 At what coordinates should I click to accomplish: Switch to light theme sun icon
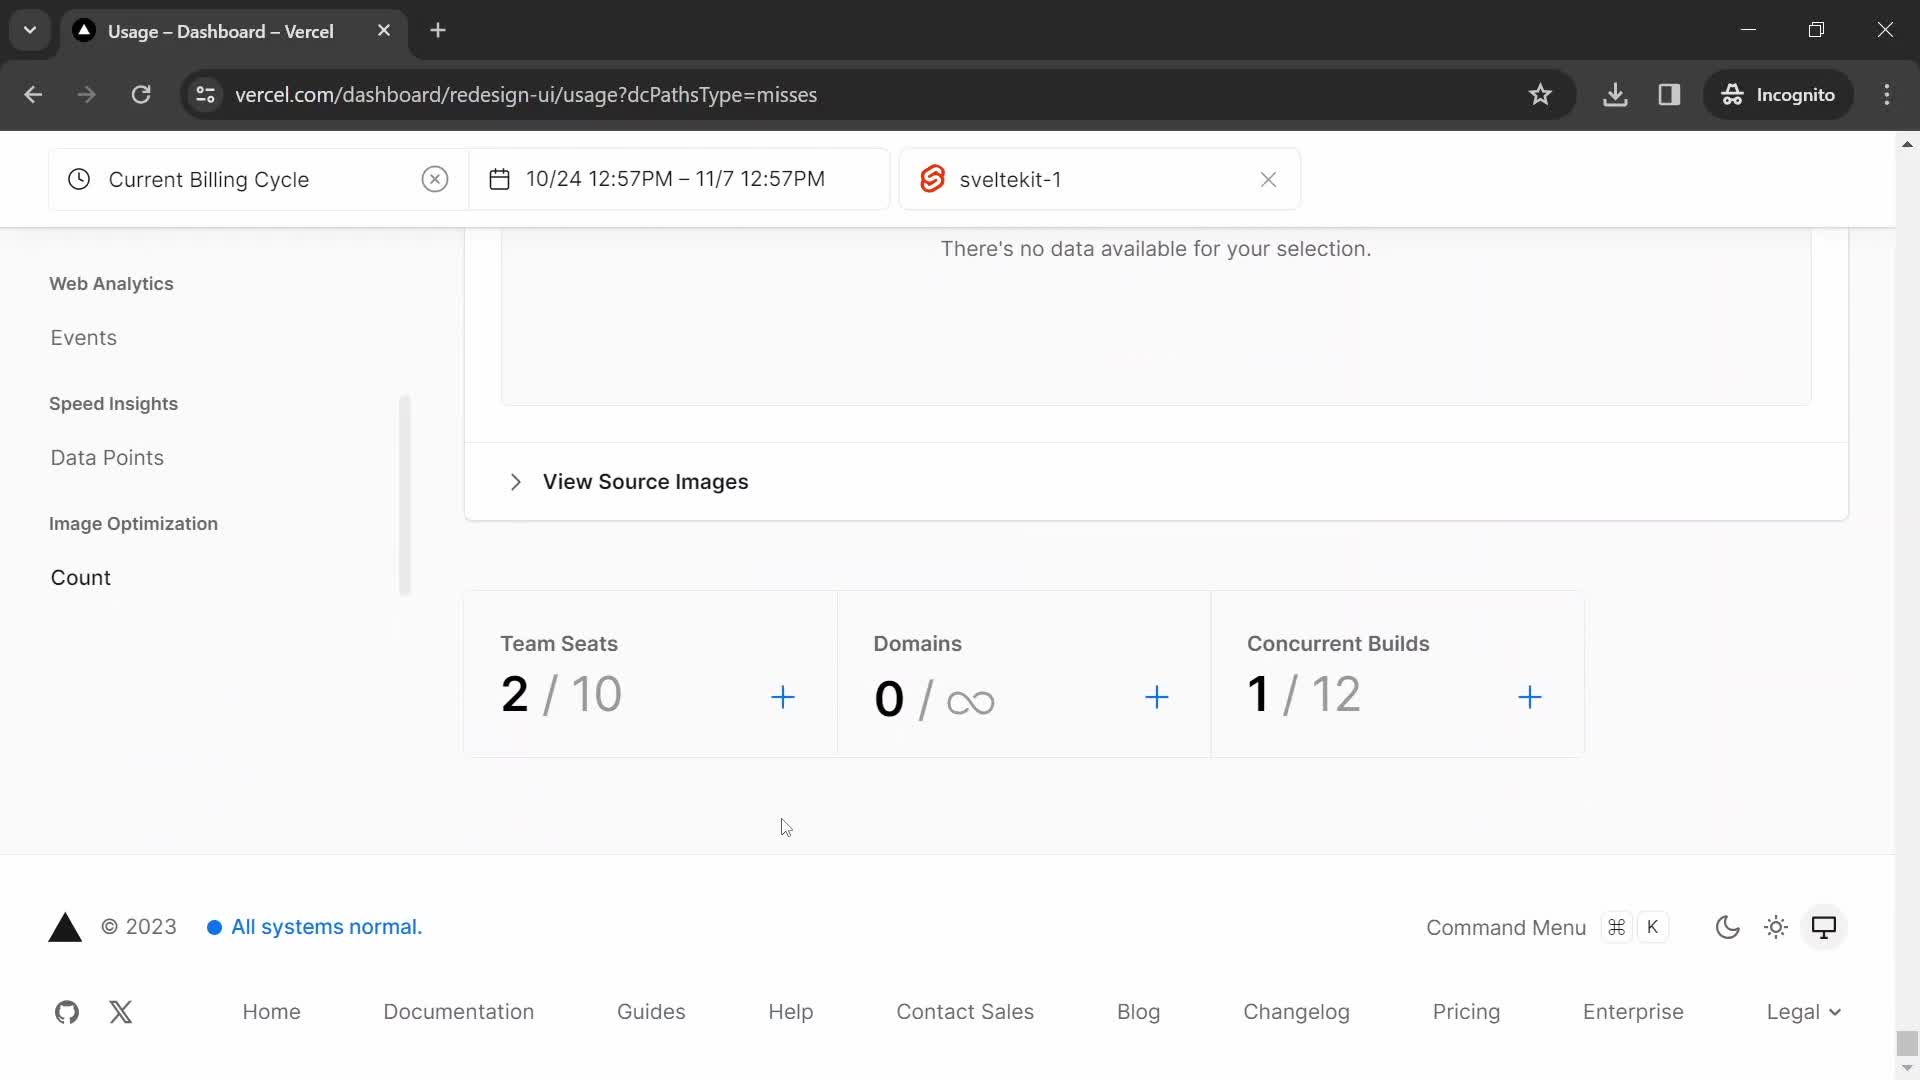1776,928
